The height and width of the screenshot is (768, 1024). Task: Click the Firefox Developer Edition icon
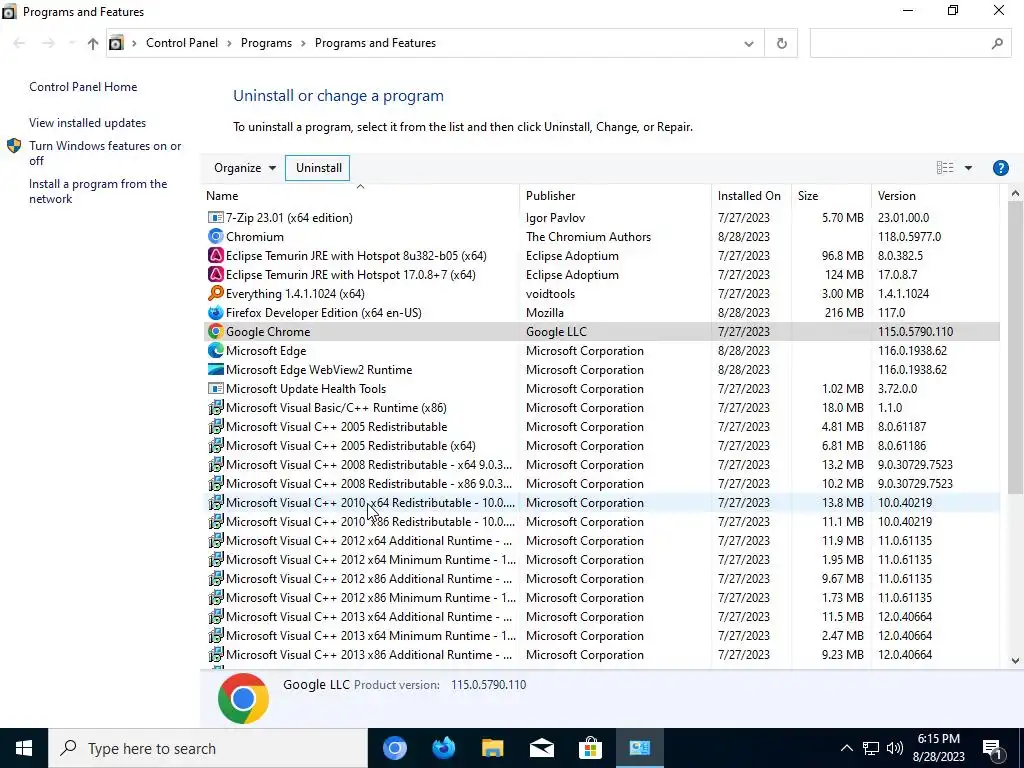tap(216, 312)
